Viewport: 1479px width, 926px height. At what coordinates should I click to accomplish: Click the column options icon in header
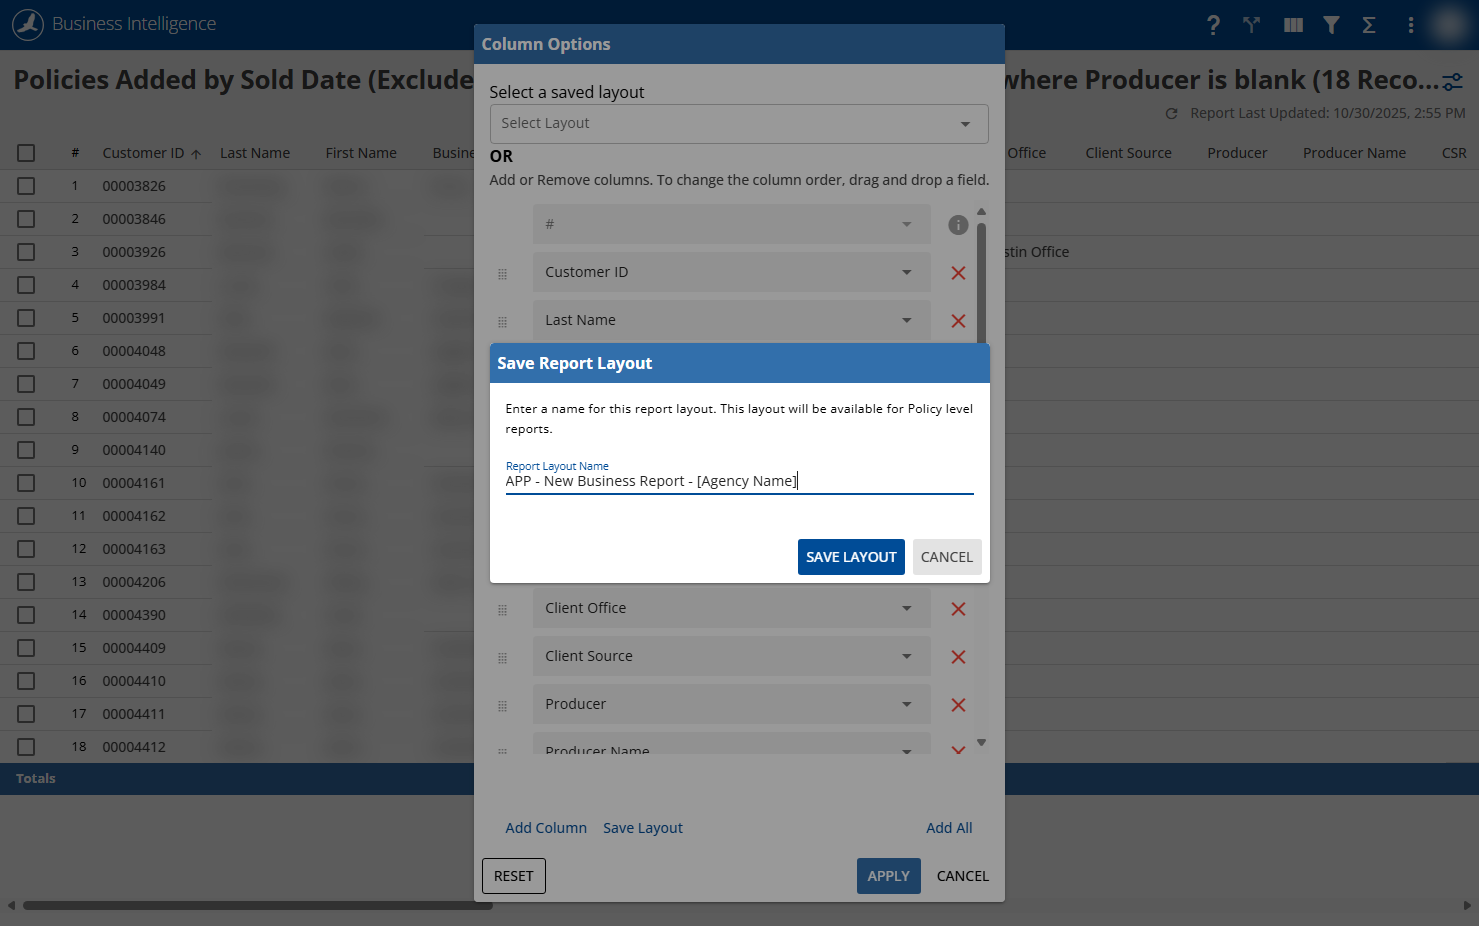[x=1293, y=25]
